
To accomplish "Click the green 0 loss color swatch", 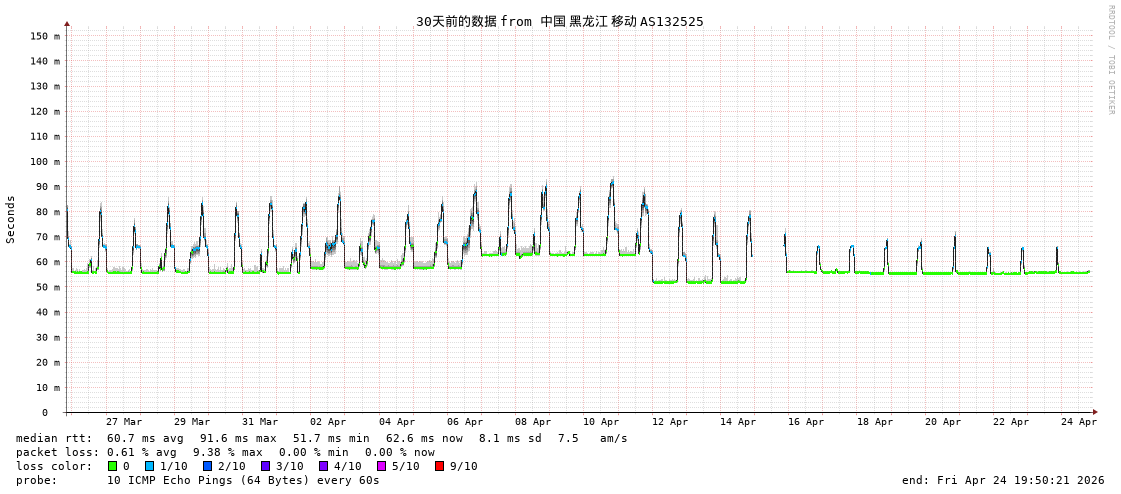I will 113,466.
